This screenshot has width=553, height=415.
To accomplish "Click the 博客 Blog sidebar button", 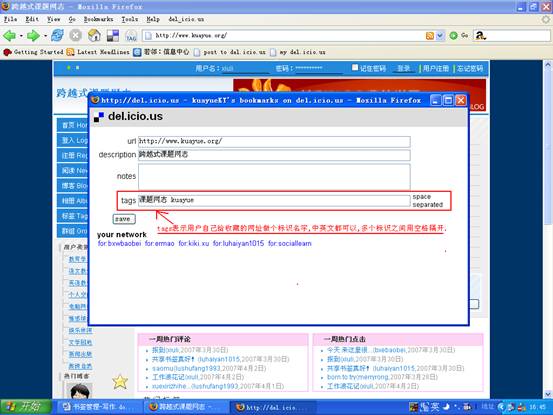I will click(x=73, y=186).
